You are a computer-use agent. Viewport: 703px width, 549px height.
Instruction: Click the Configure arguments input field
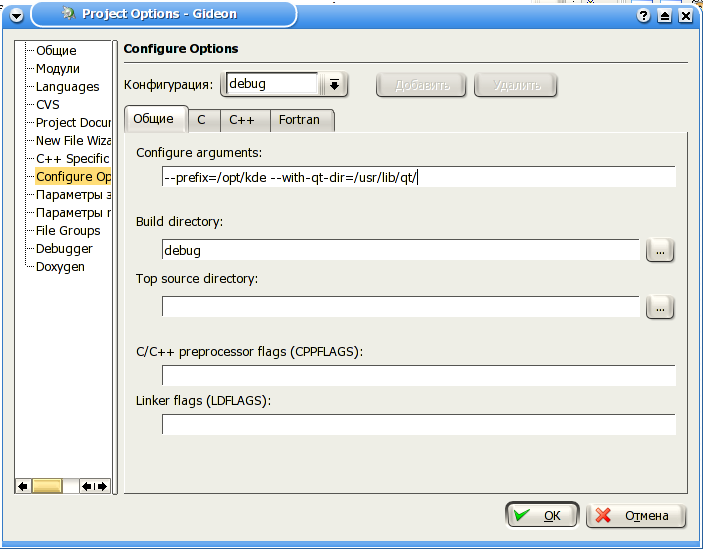point(418,177)
